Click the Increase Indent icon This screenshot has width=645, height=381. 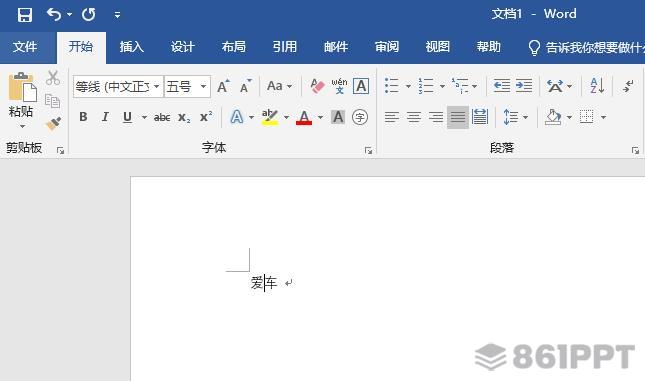coord(524,86)
